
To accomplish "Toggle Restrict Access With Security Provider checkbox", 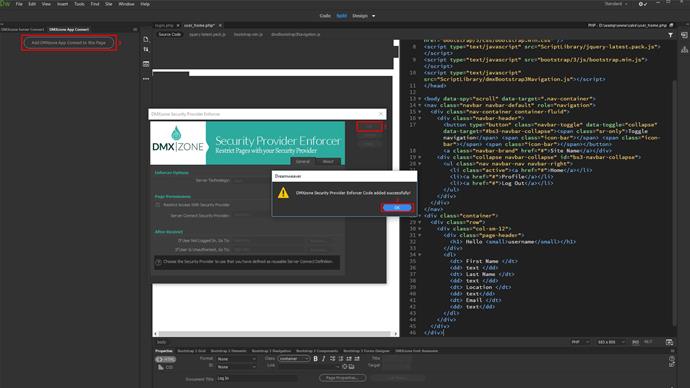I will [158, 205].
